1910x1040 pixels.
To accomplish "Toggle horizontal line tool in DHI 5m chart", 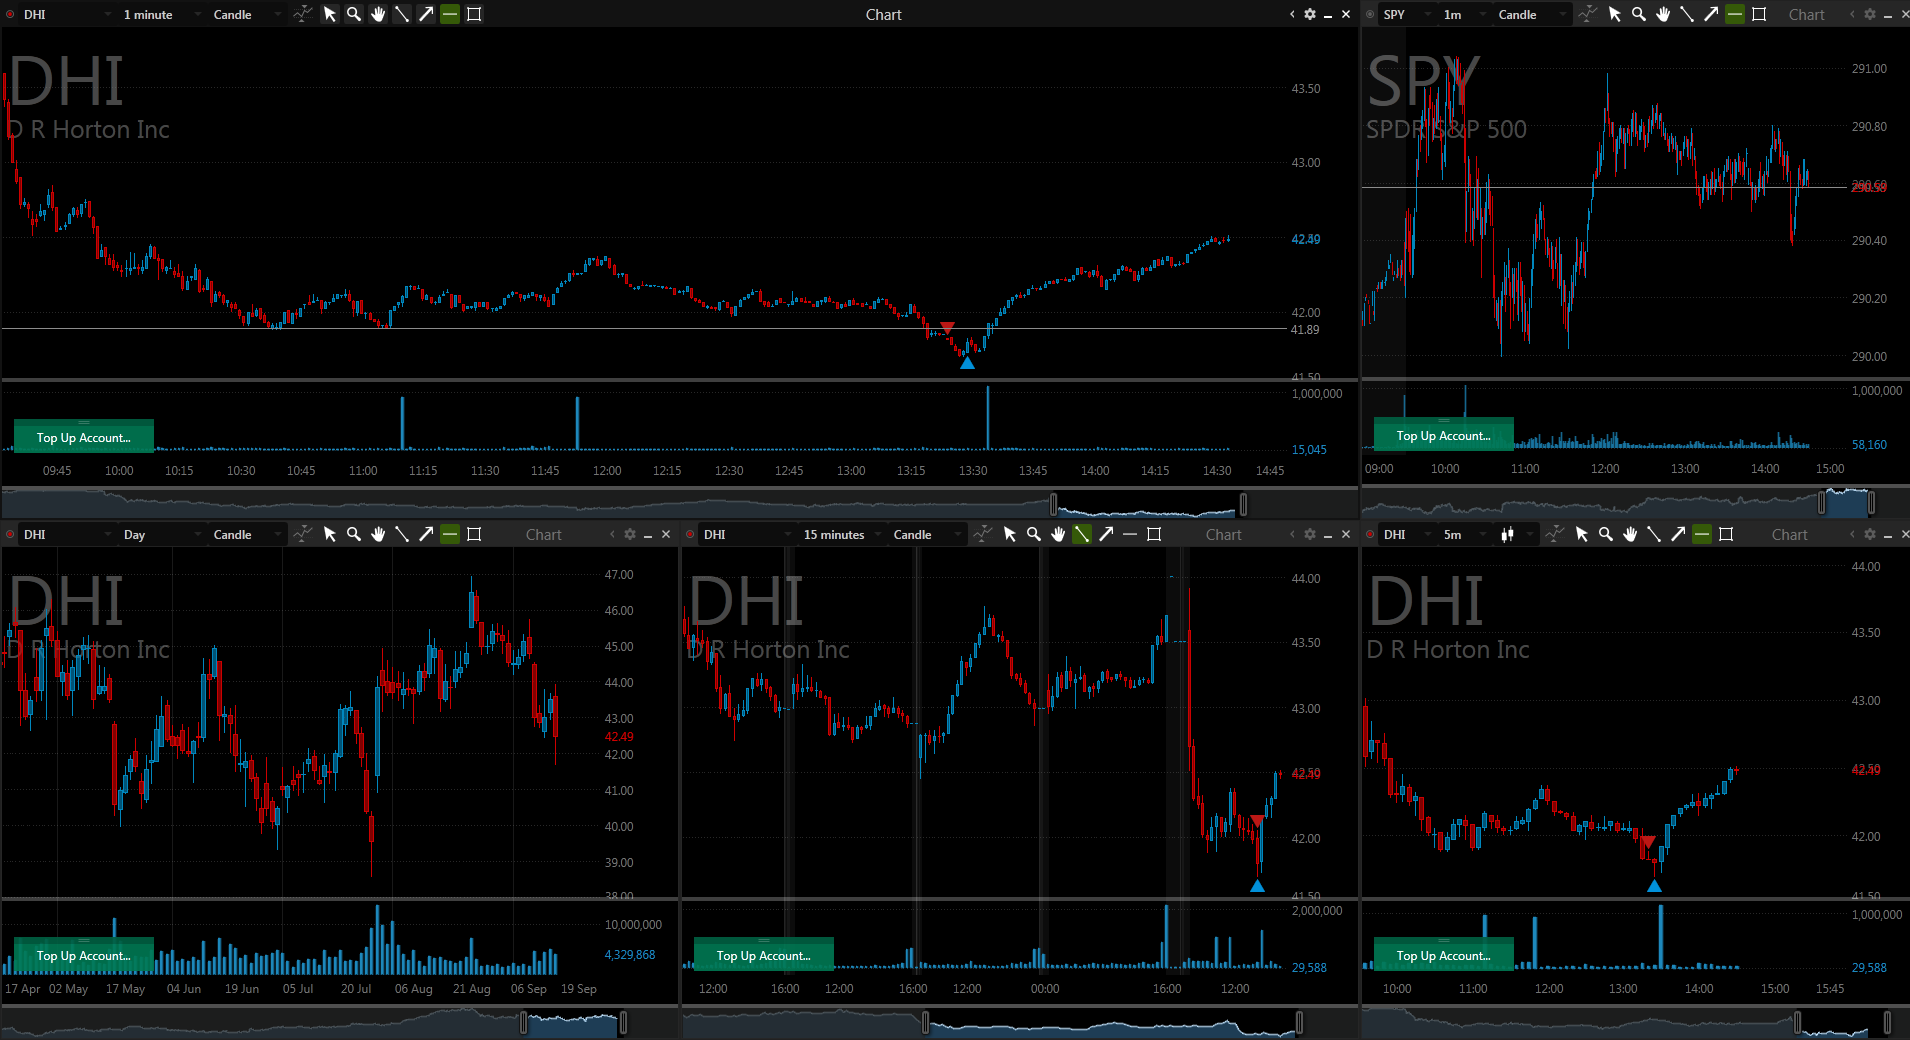I will [x=1702, y=534].
